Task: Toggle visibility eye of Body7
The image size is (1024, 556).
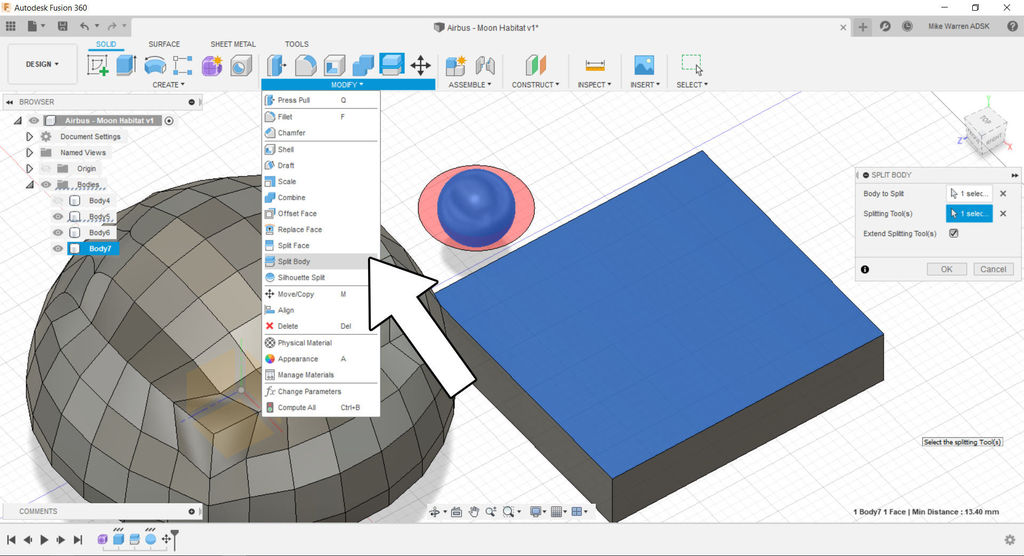Action: pyautogui.click(x=58, y=248)
